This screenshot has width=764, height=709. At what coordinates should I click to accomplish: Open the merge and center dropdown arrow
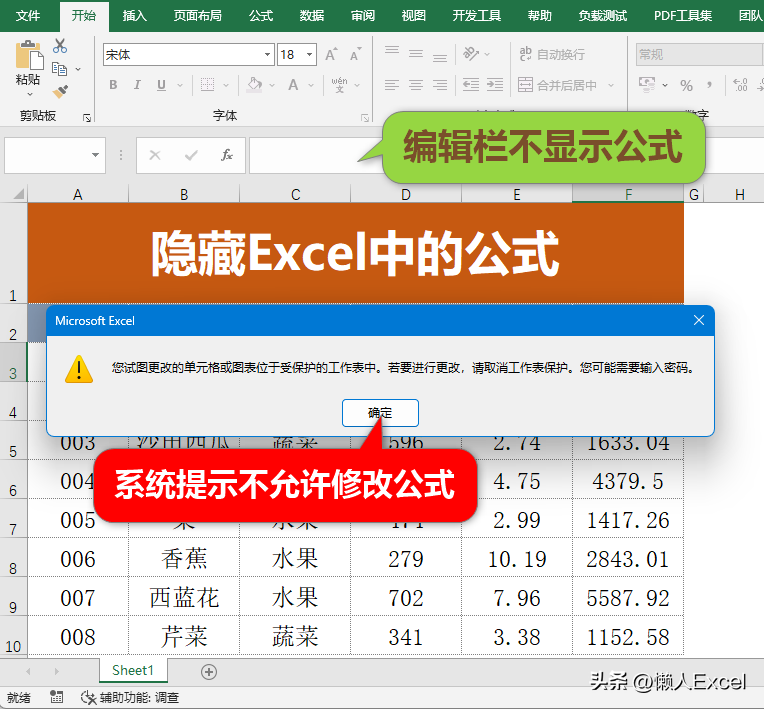[611, 85]
